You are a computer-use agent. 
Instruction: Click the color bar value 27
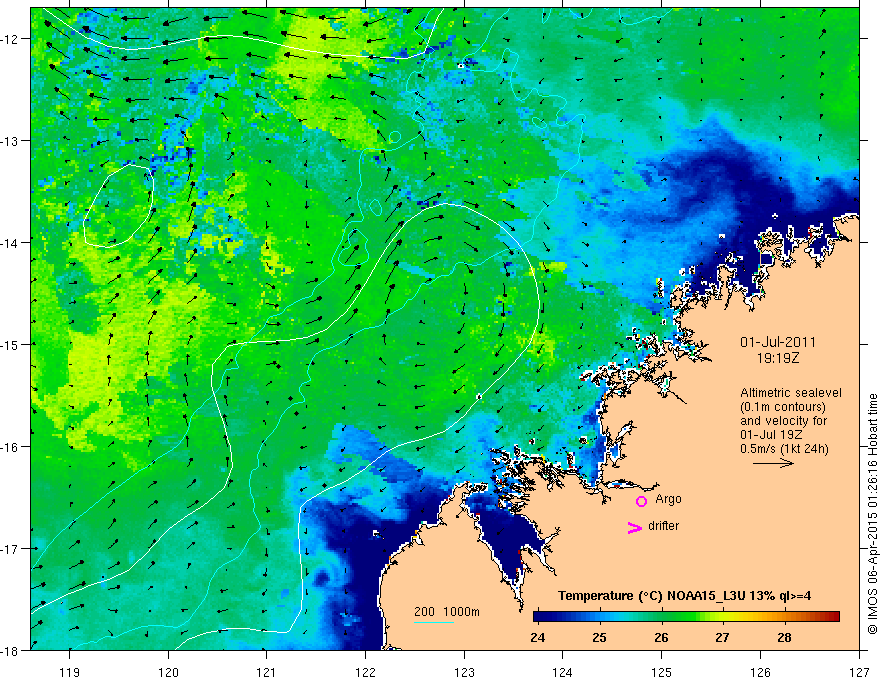coord(722,637)
